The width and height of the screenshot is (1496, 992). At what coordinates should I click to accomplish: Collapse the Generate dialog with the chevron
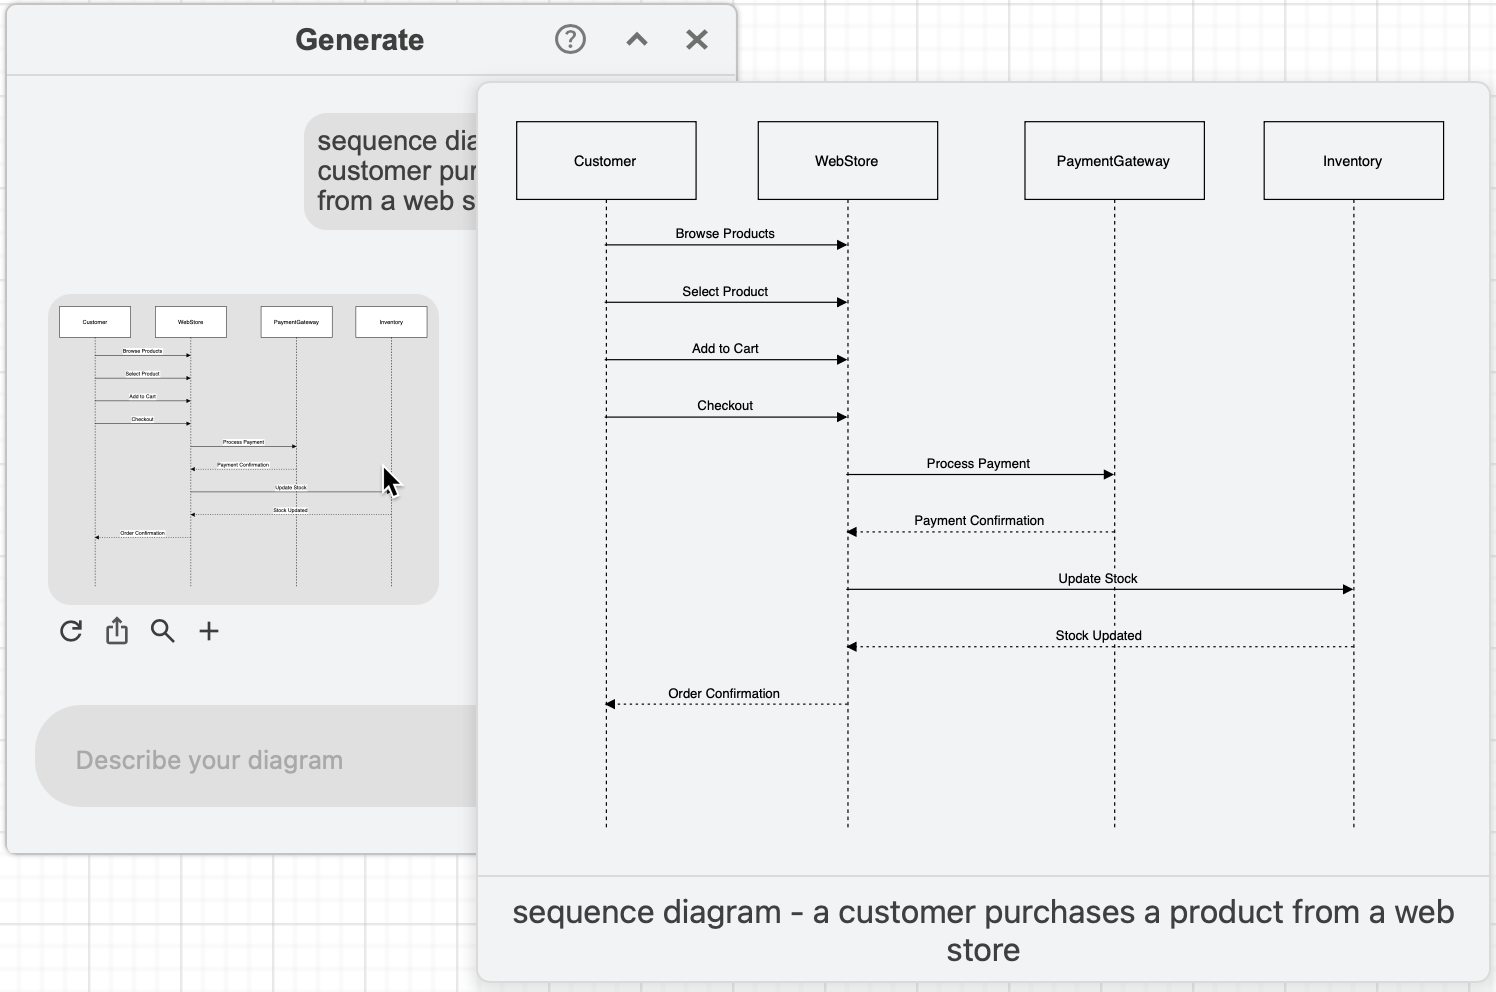(636, 40)
